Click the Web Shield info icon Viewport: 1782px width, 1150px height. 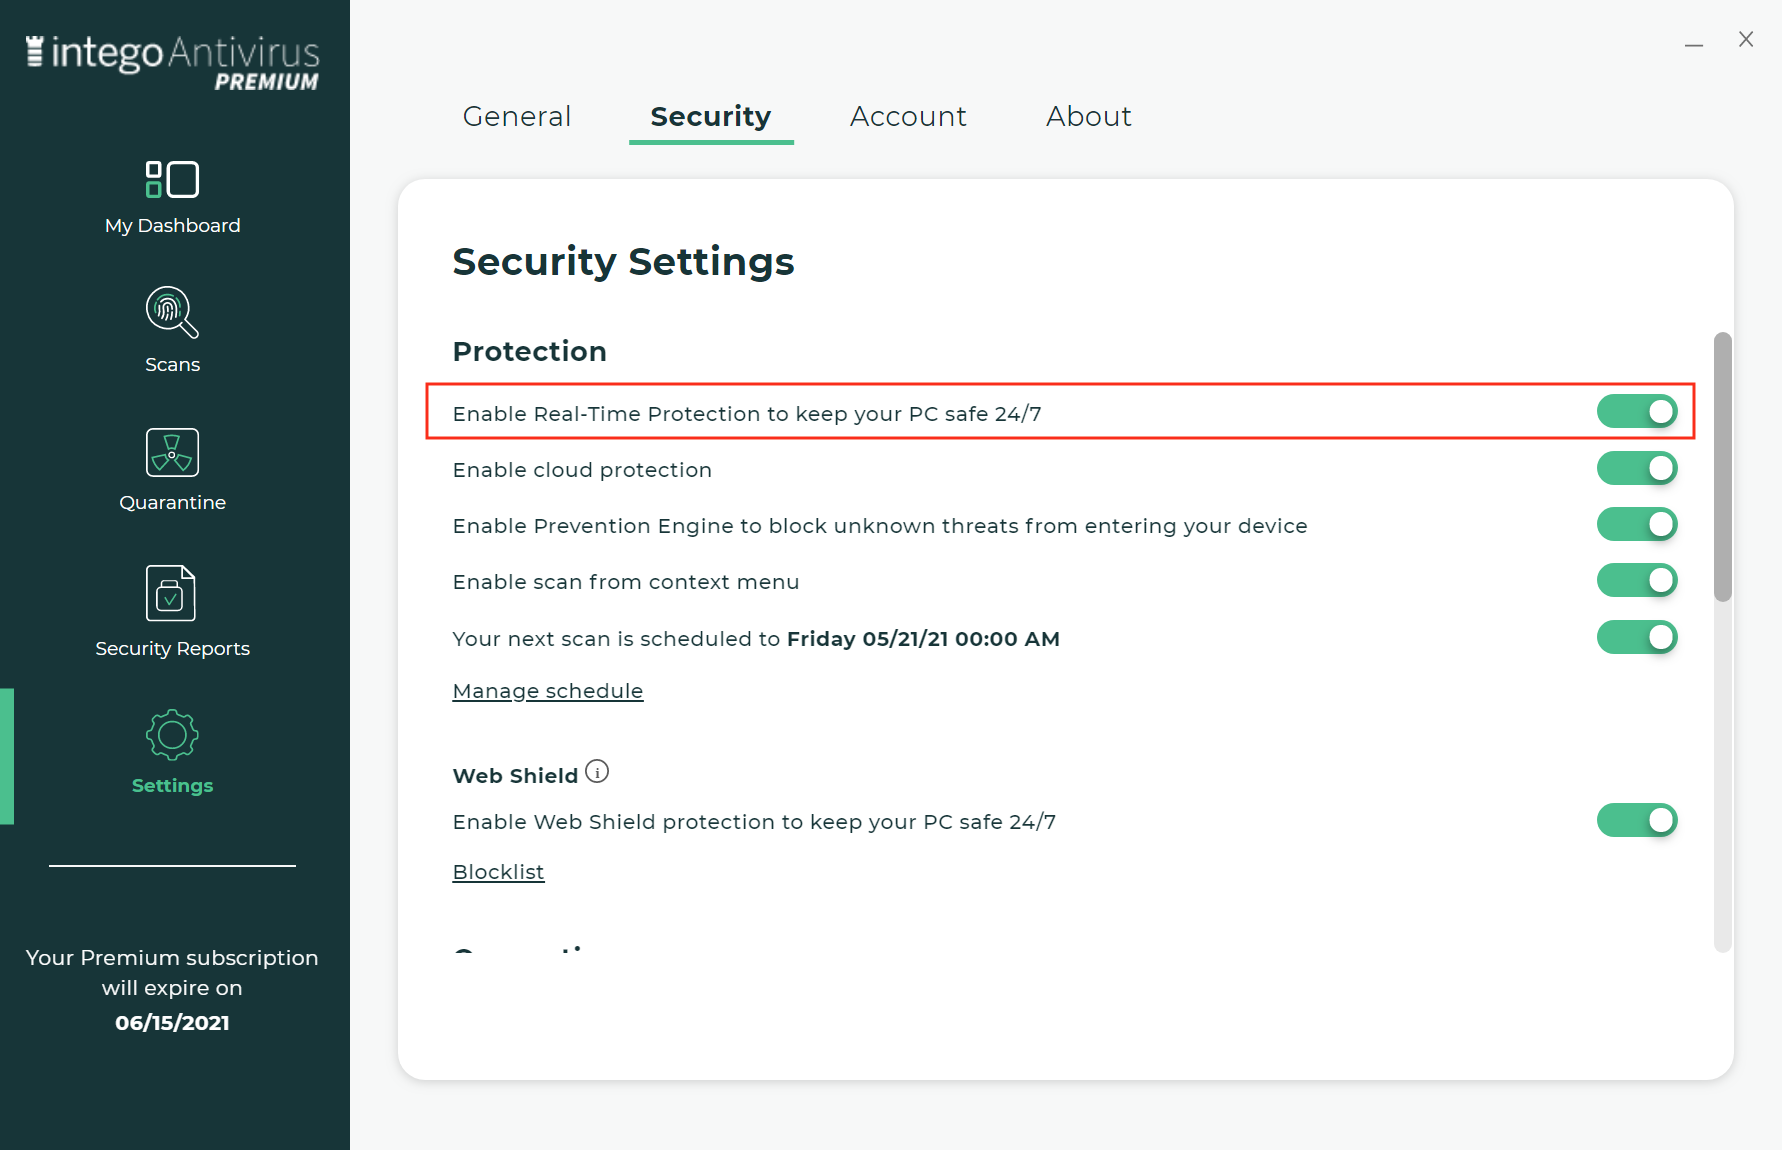(x=597, y=772)
